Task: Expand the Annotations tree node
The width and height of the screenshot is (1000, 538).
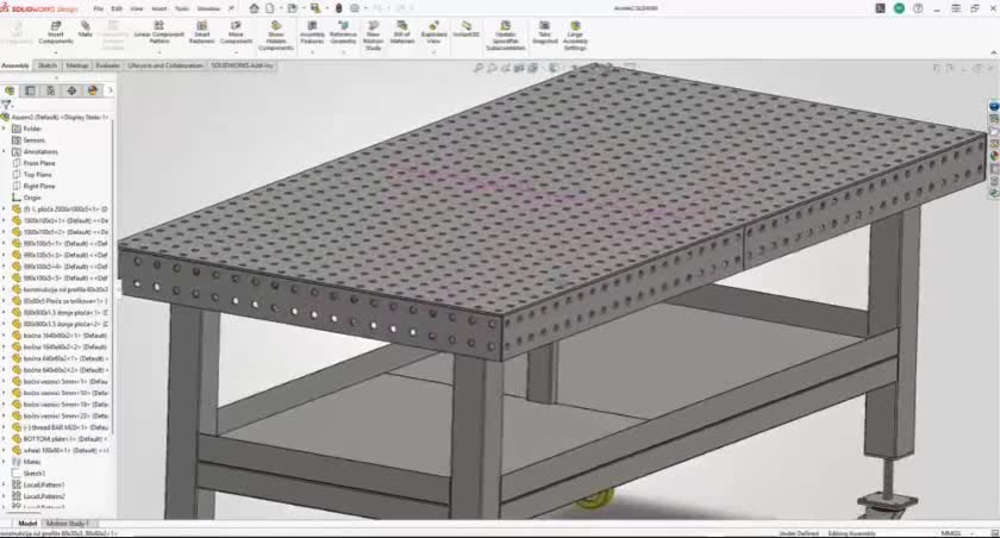Action: tap(4, 152)
